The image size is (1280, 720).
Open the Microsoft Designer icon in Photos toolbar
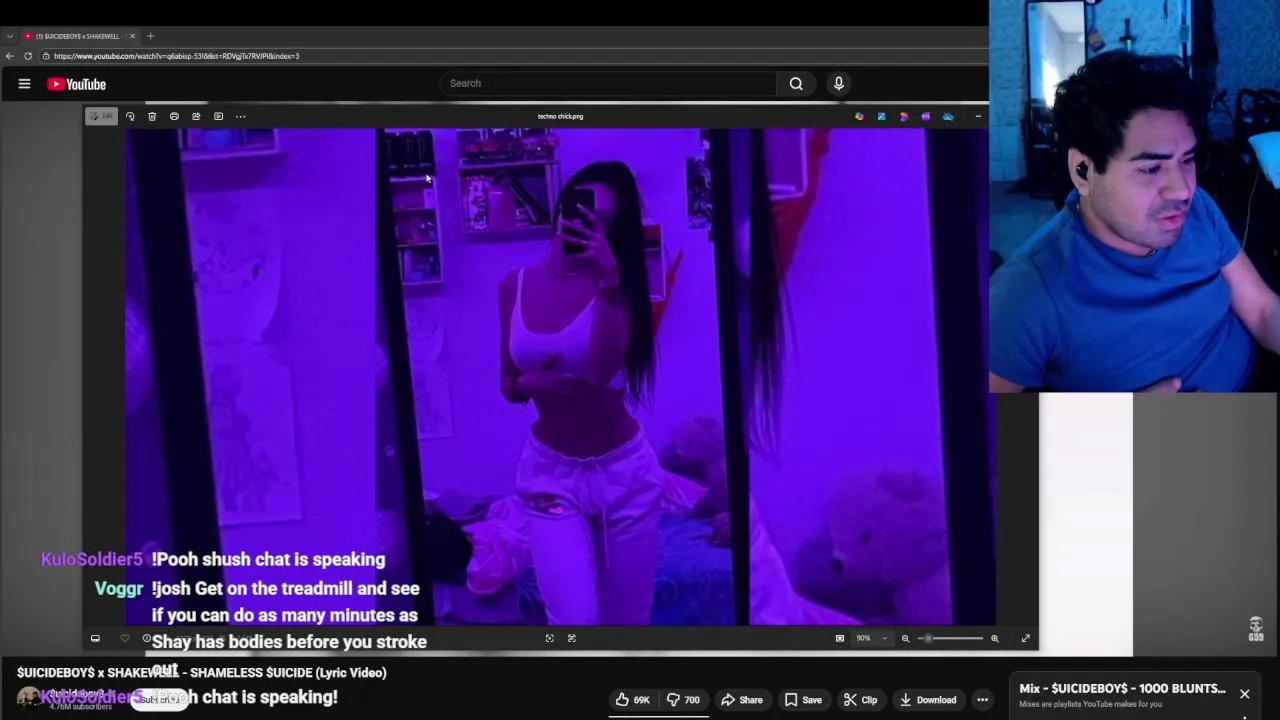[859, 117]
